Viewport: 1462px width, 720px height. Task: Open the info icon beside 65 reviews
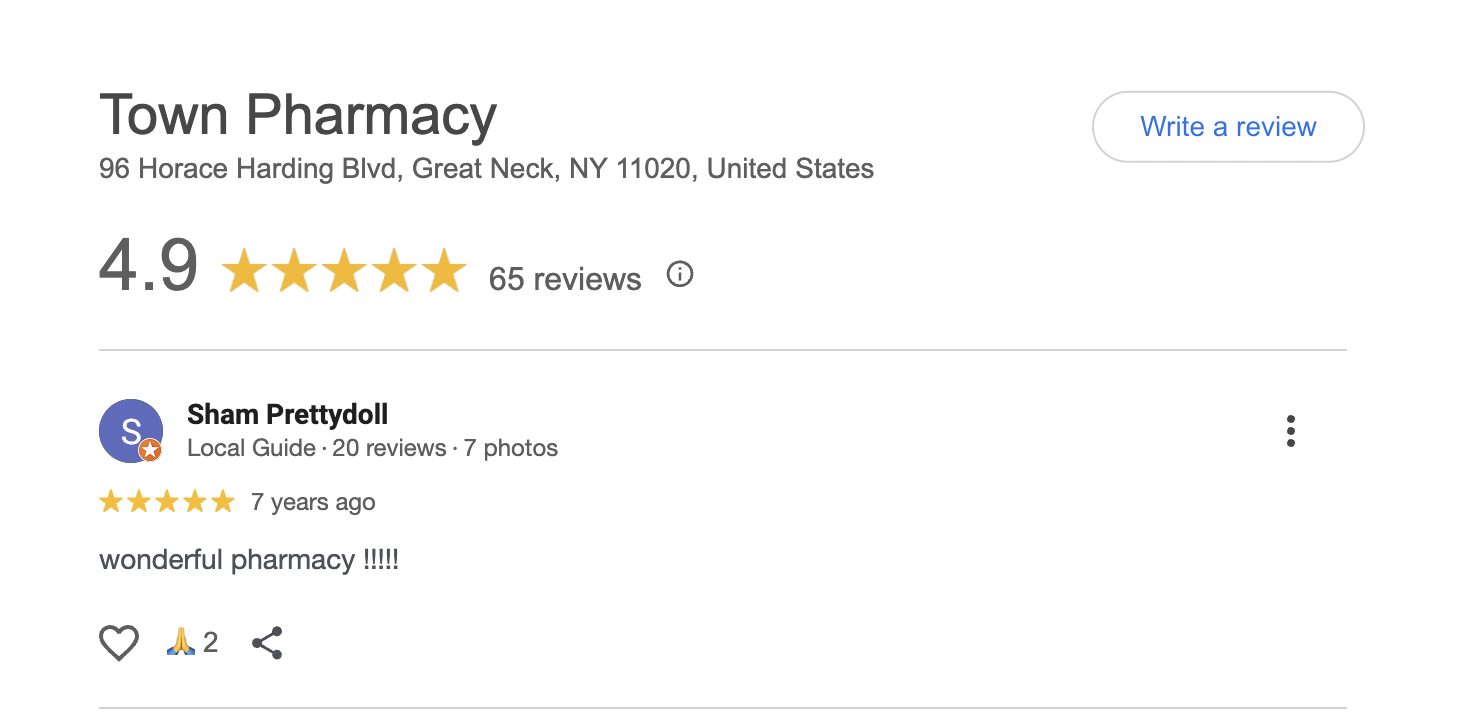[680, 274]
